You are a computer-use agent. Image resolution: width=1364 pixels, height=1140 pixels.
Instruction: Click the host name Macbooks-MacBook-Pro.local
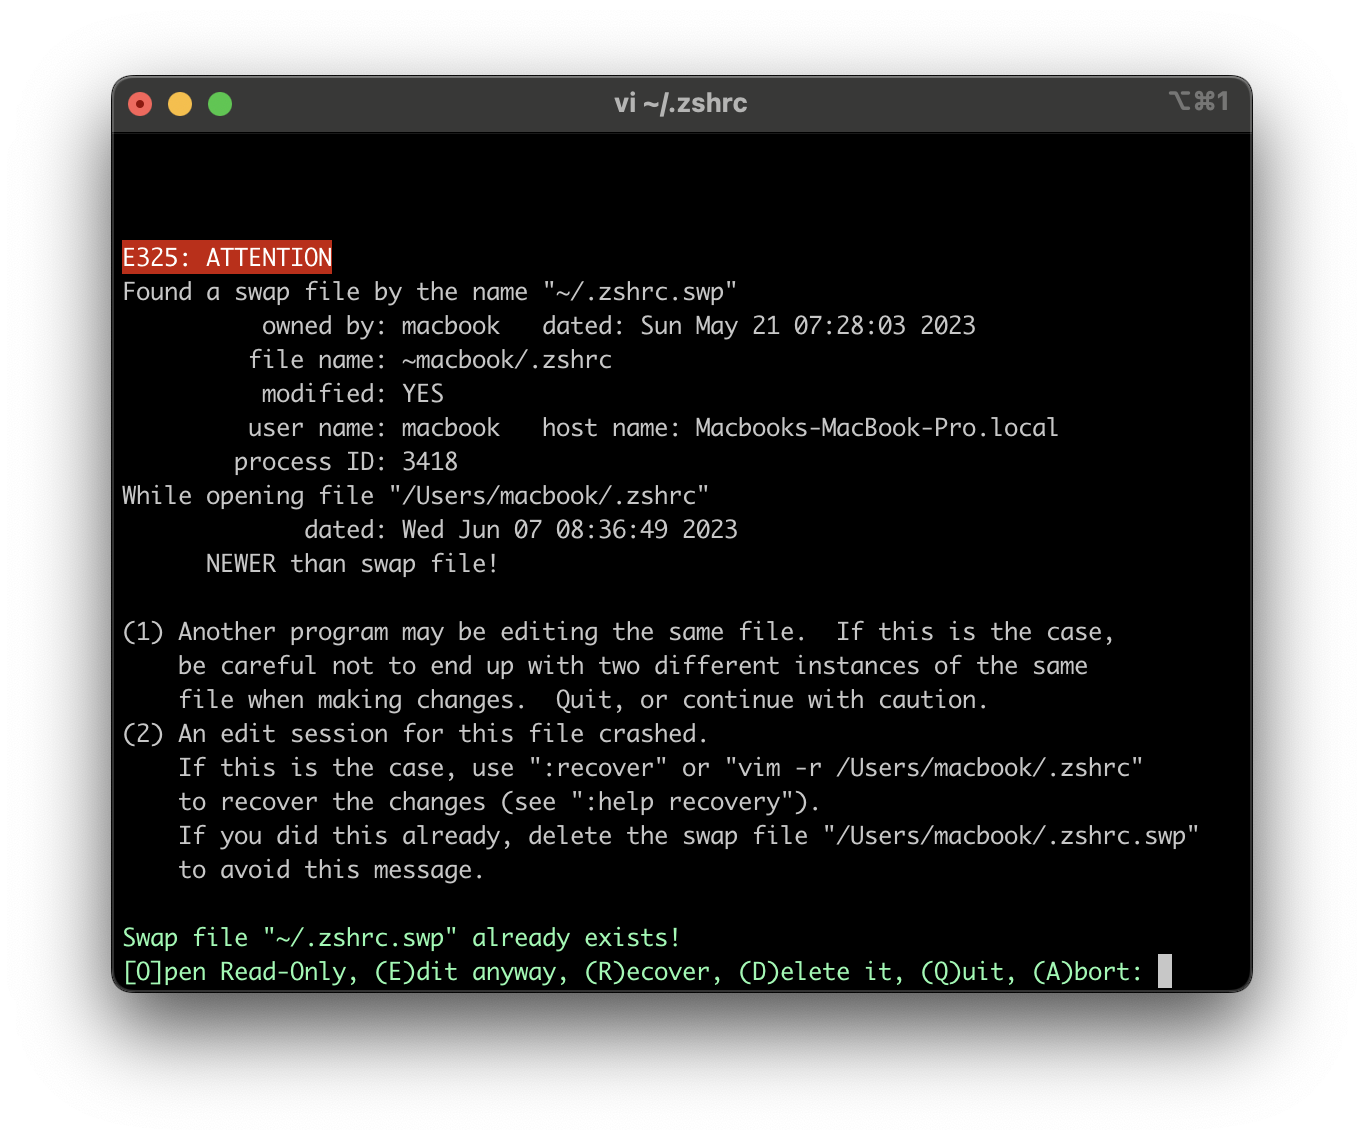tap(877, 427)
